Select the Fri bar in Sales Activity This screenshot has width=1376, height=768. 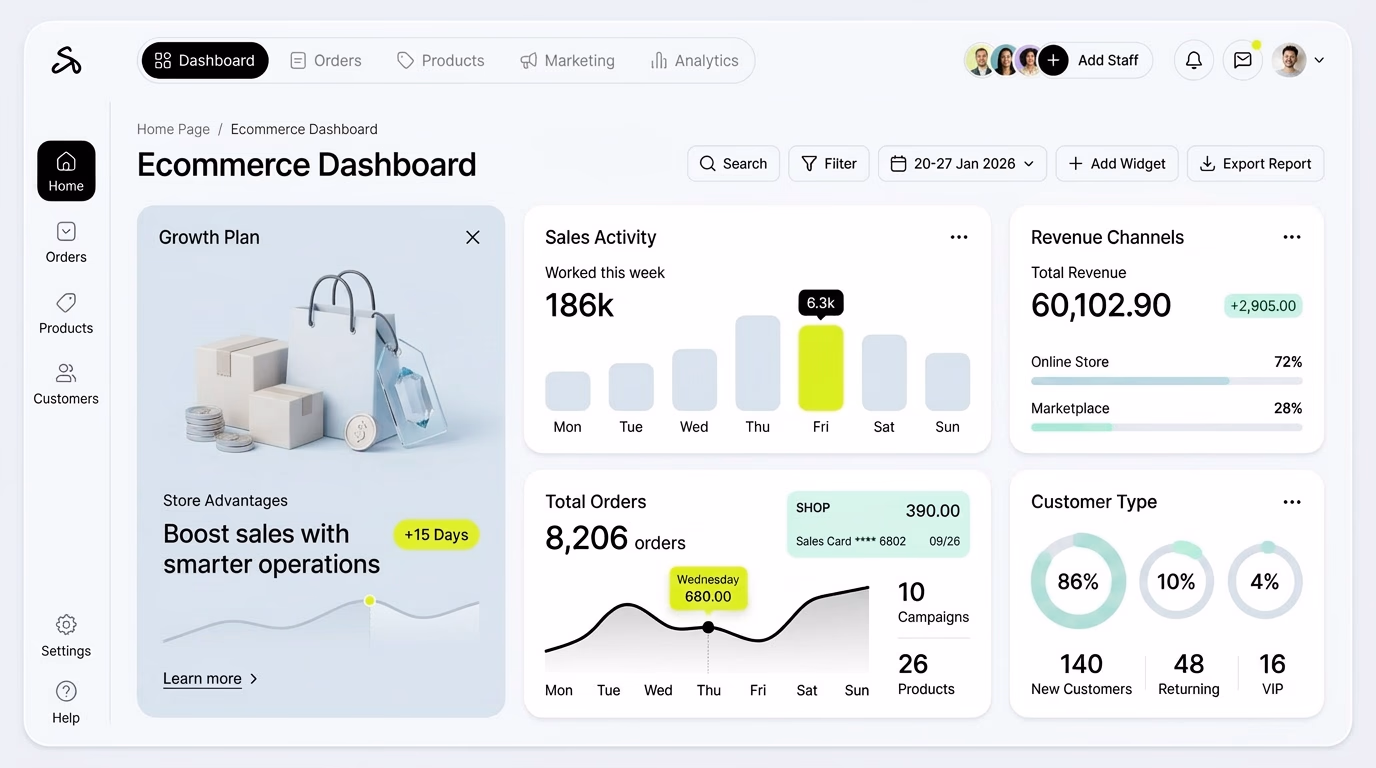click(820, 367)
